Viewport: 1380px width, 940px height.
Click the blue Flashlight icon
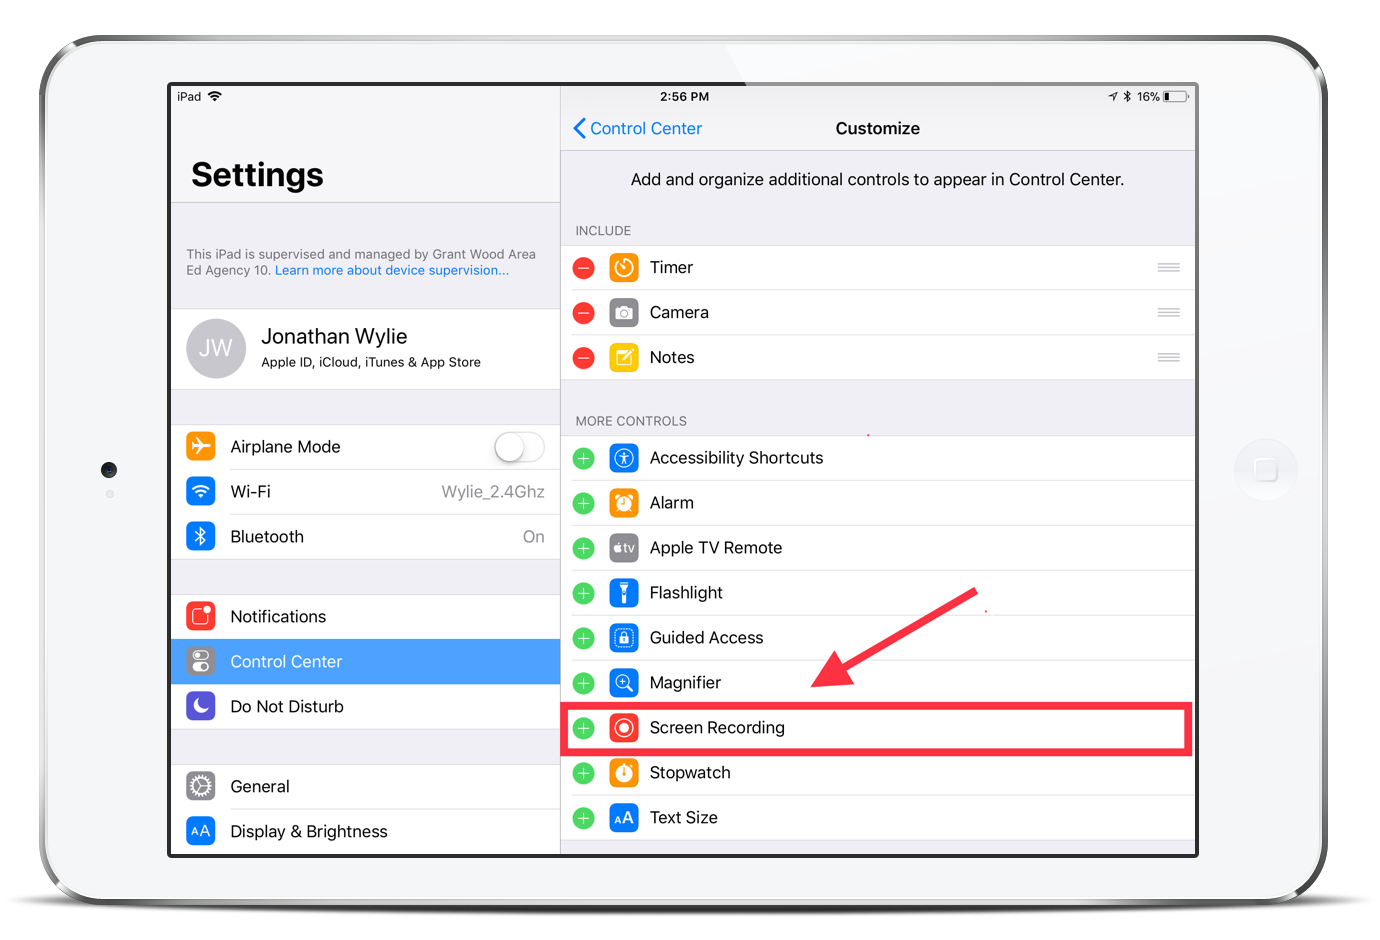tap(624, 593)
